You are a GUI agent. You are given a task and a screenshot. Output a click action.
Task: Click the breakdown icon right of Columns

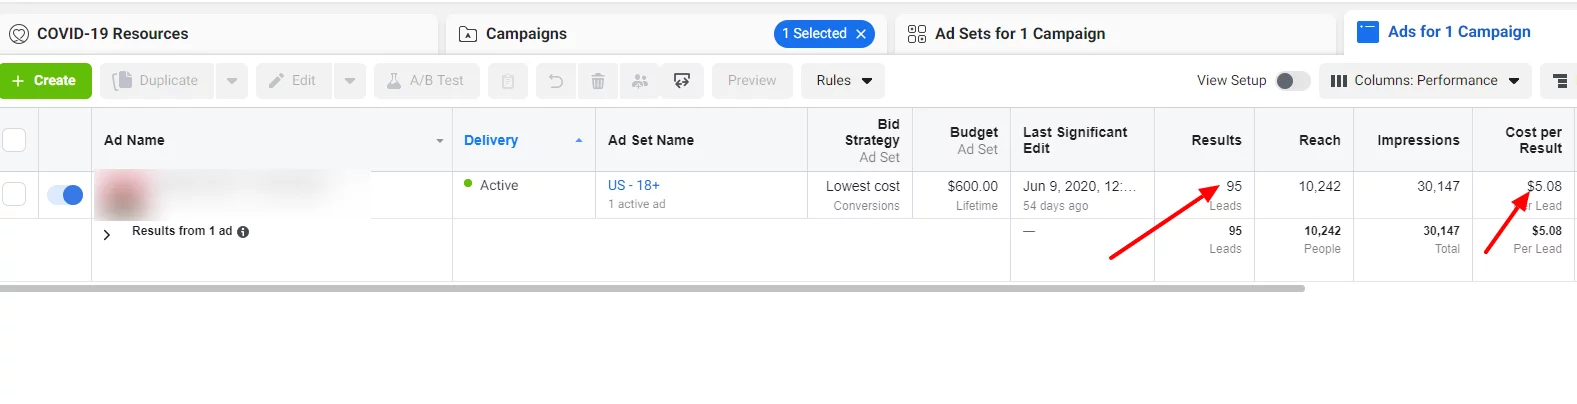(1559, 81)
